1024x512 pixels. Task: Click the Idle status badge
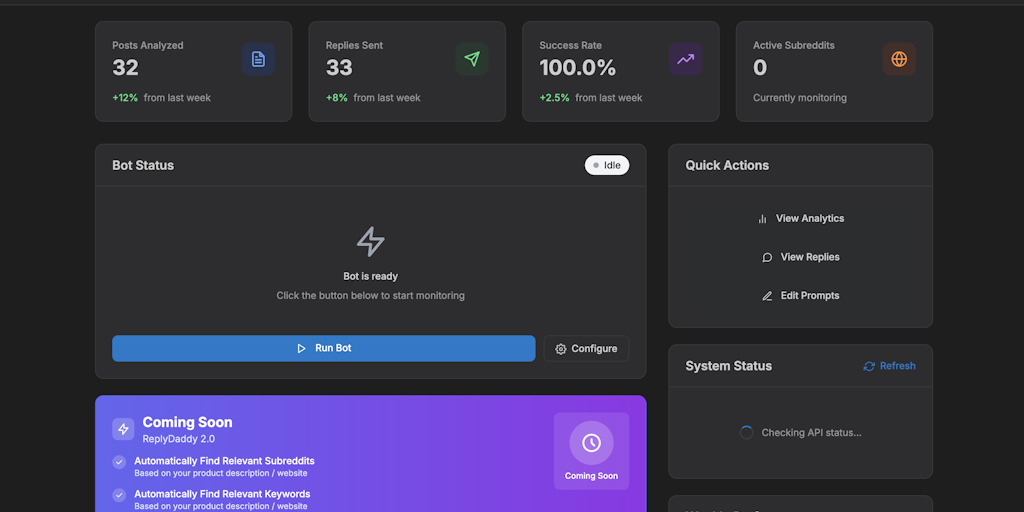point(607,165)
